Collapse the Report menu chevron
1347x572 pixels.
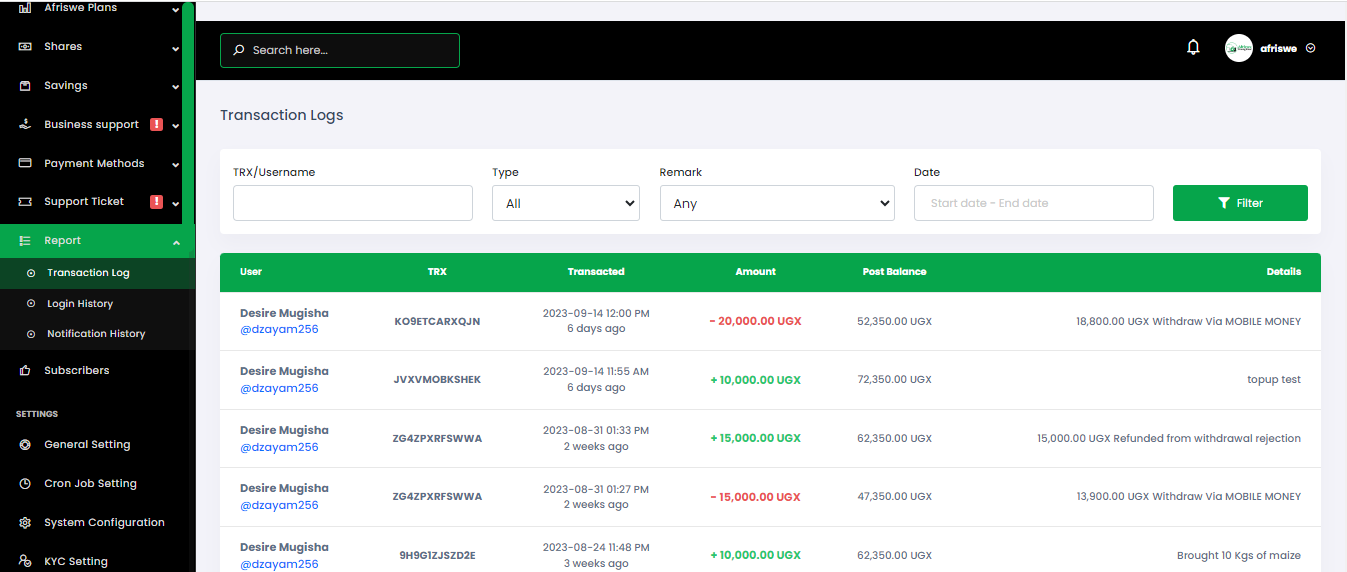tap(176, 242)
